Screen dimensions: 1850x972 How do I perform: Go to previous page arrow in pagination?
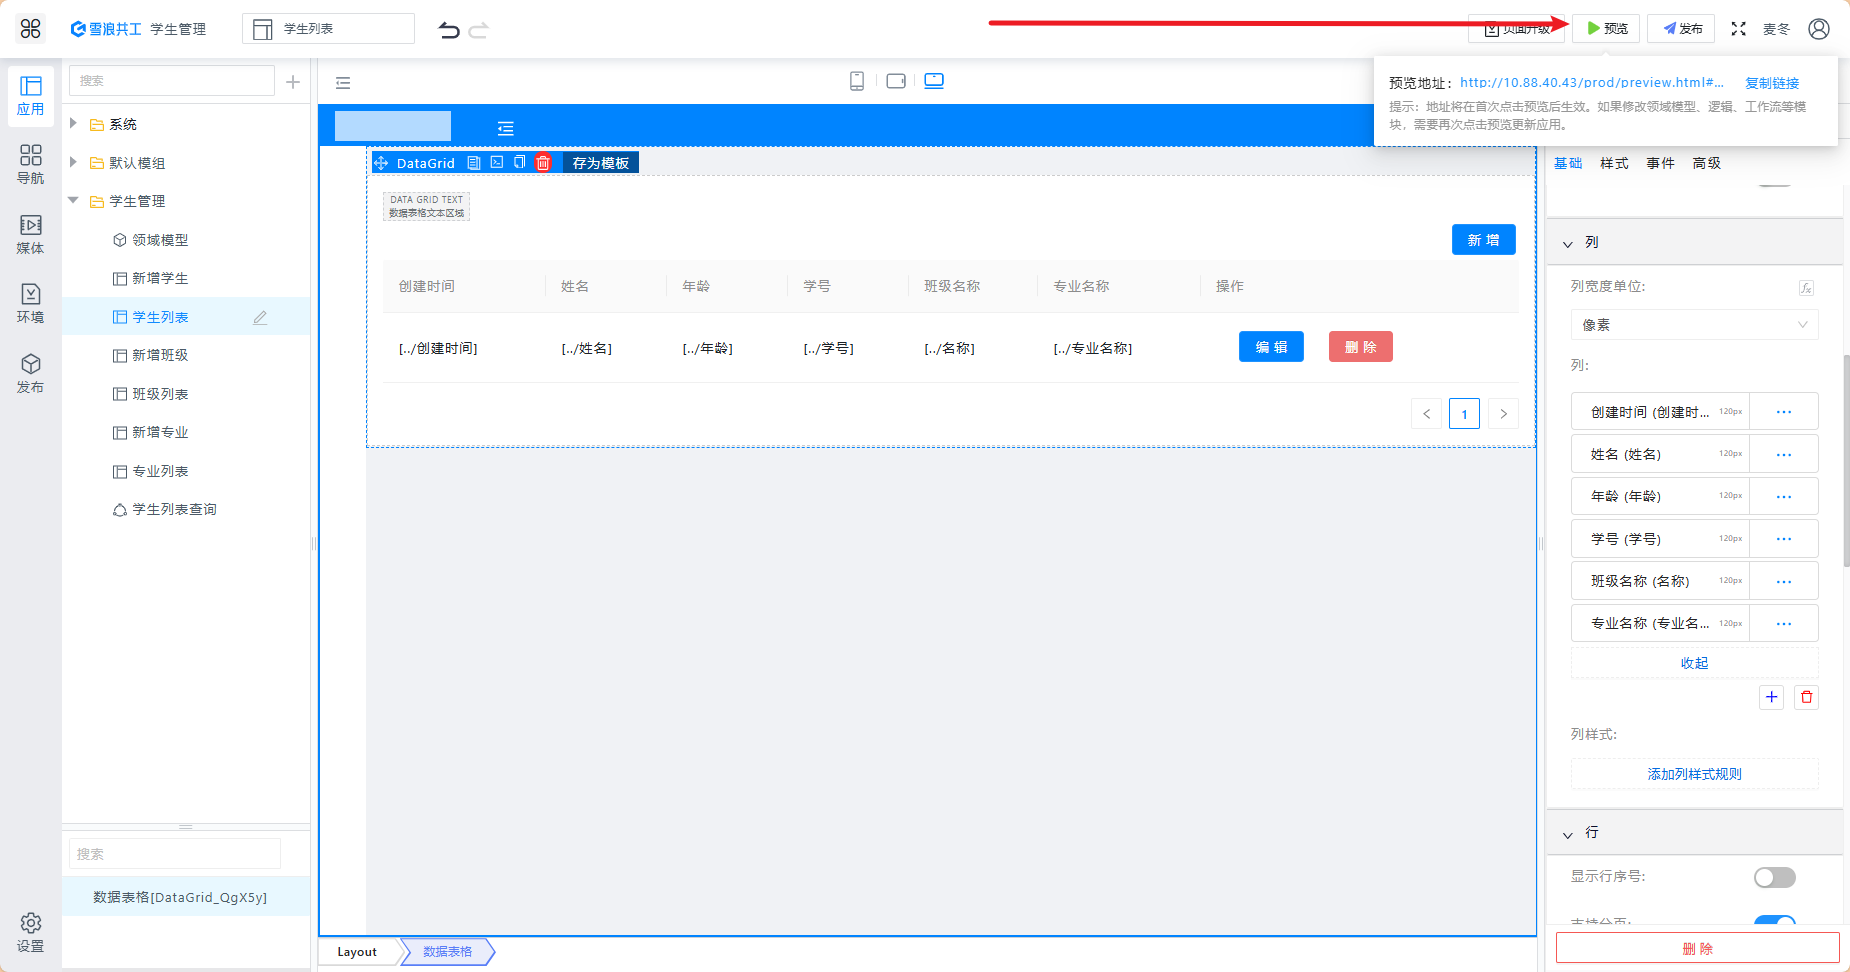(x=1426, y=414)
